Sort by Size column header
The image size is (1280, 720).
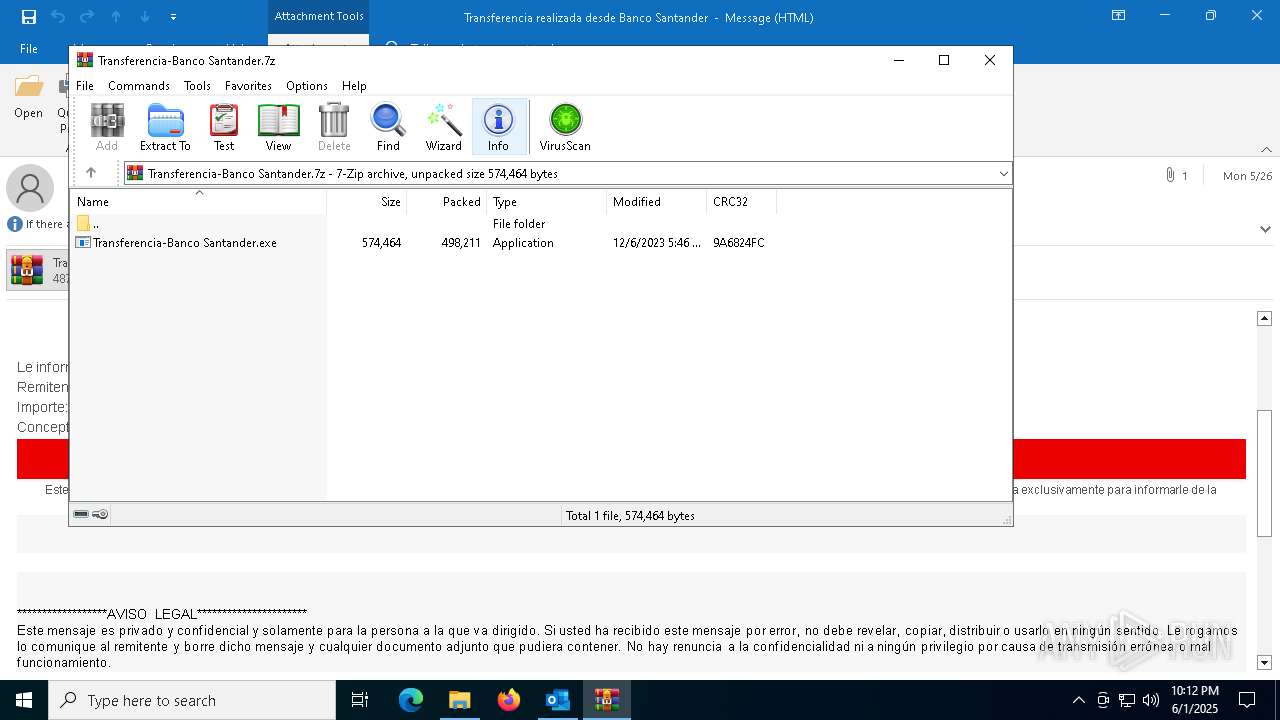coord(367,202)
